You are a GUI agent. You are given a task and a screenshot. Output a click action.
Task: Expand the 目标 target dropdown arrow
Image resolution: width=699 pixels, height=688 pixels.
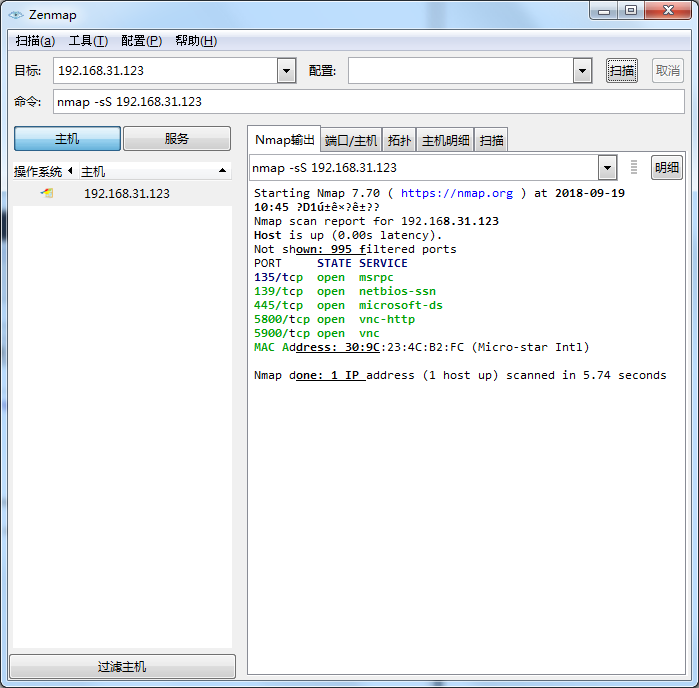(x=287, y=70)
